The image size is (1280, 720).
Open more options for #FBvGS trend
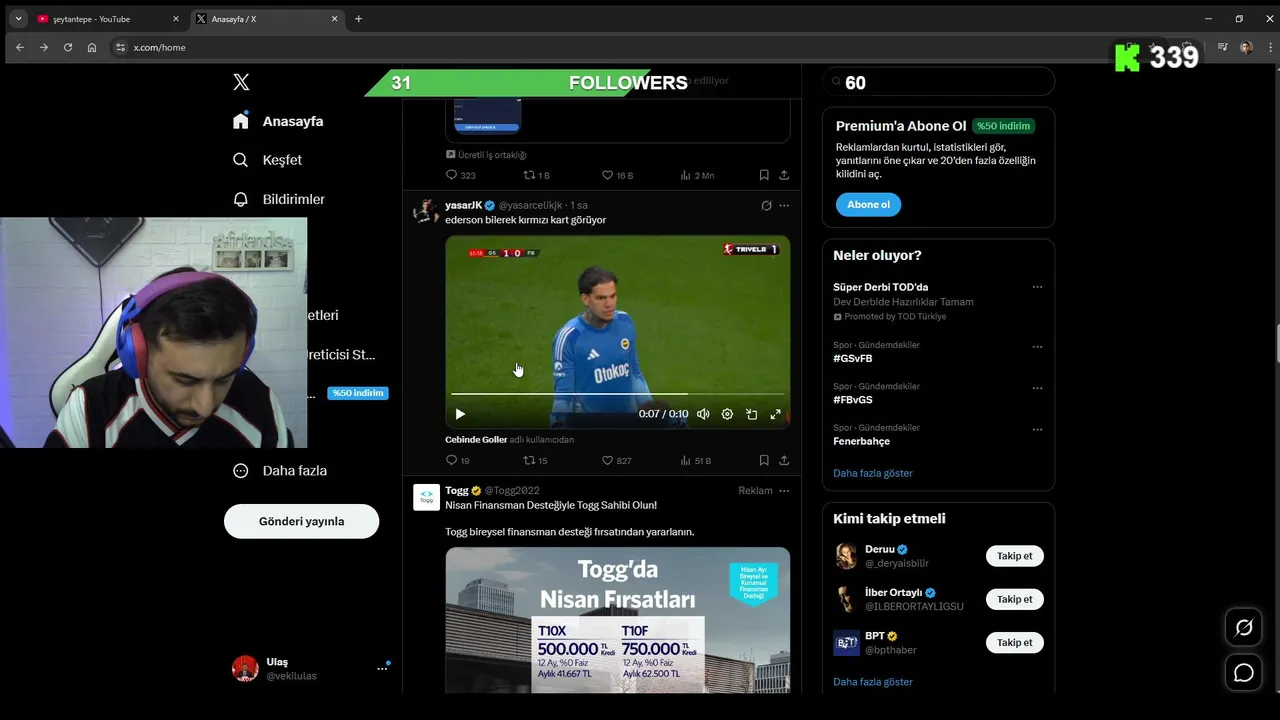(1037, 388)
